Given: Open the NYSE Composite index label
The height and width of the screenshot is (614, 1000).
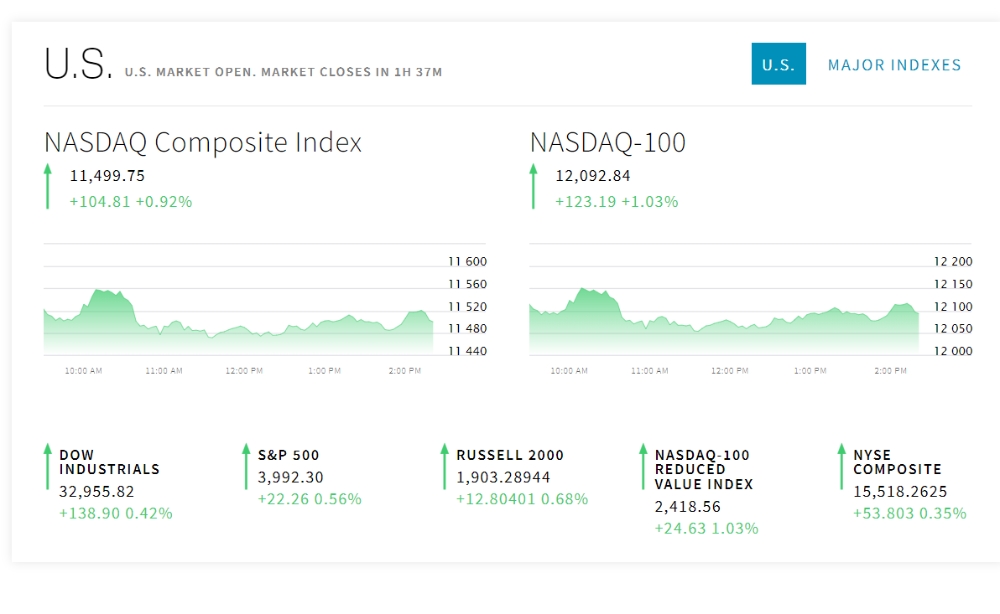Looking at the screenshot, I should [x=897, y=462].
